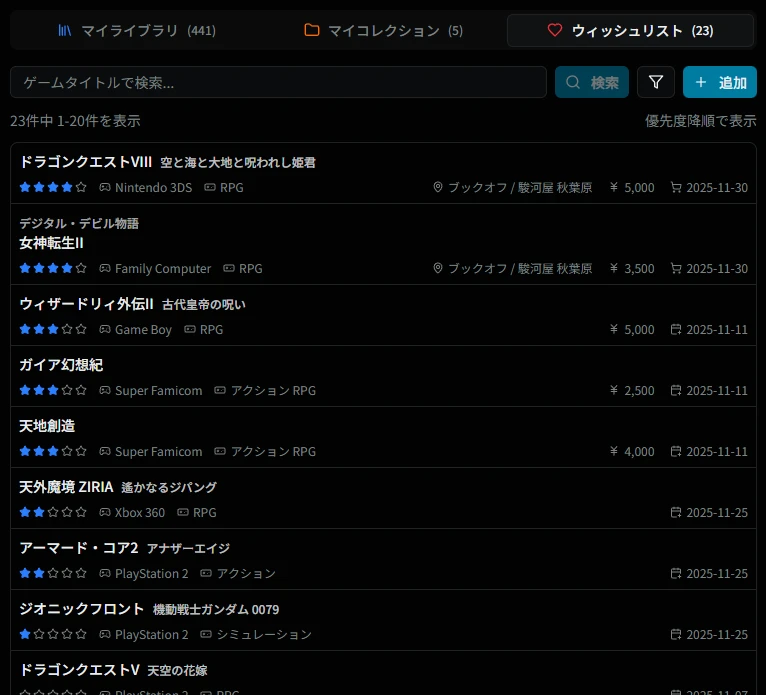Image resolution: width=766 pixels, height=695 pixels.
Task: Click the calendar icon in ウィザードリィ外伝II row
Action: (676, 329)
